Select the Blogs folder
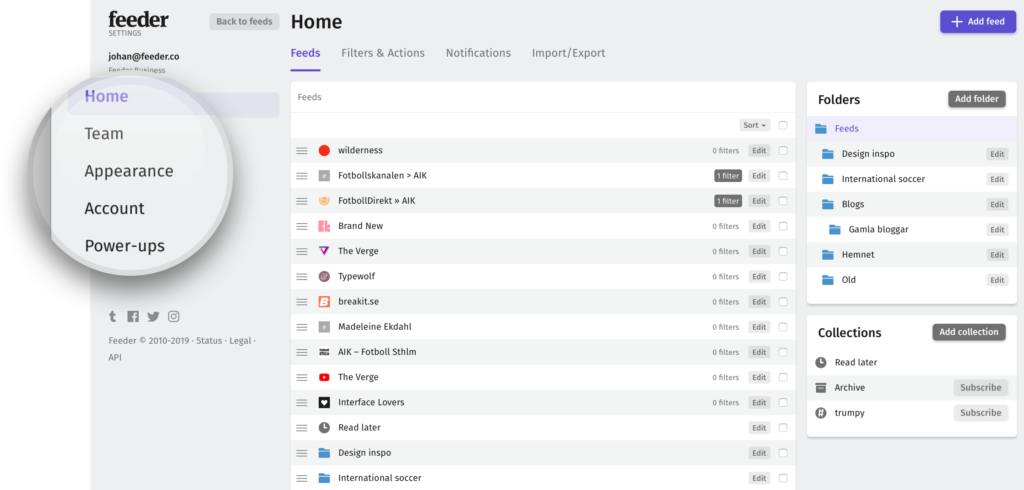The height and width of the screenshot is (490, 1024). 910,204
